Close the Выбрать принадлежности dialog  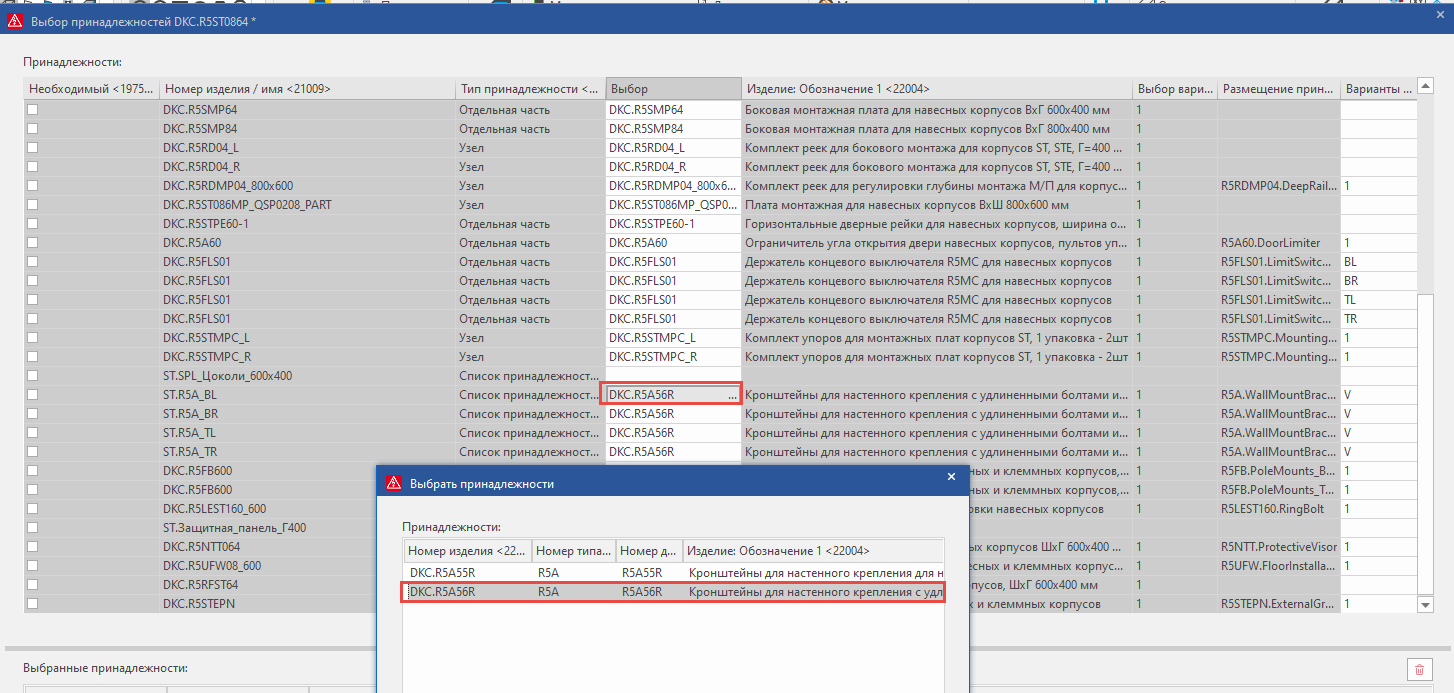pyautogui.click(x=951, y=478)
